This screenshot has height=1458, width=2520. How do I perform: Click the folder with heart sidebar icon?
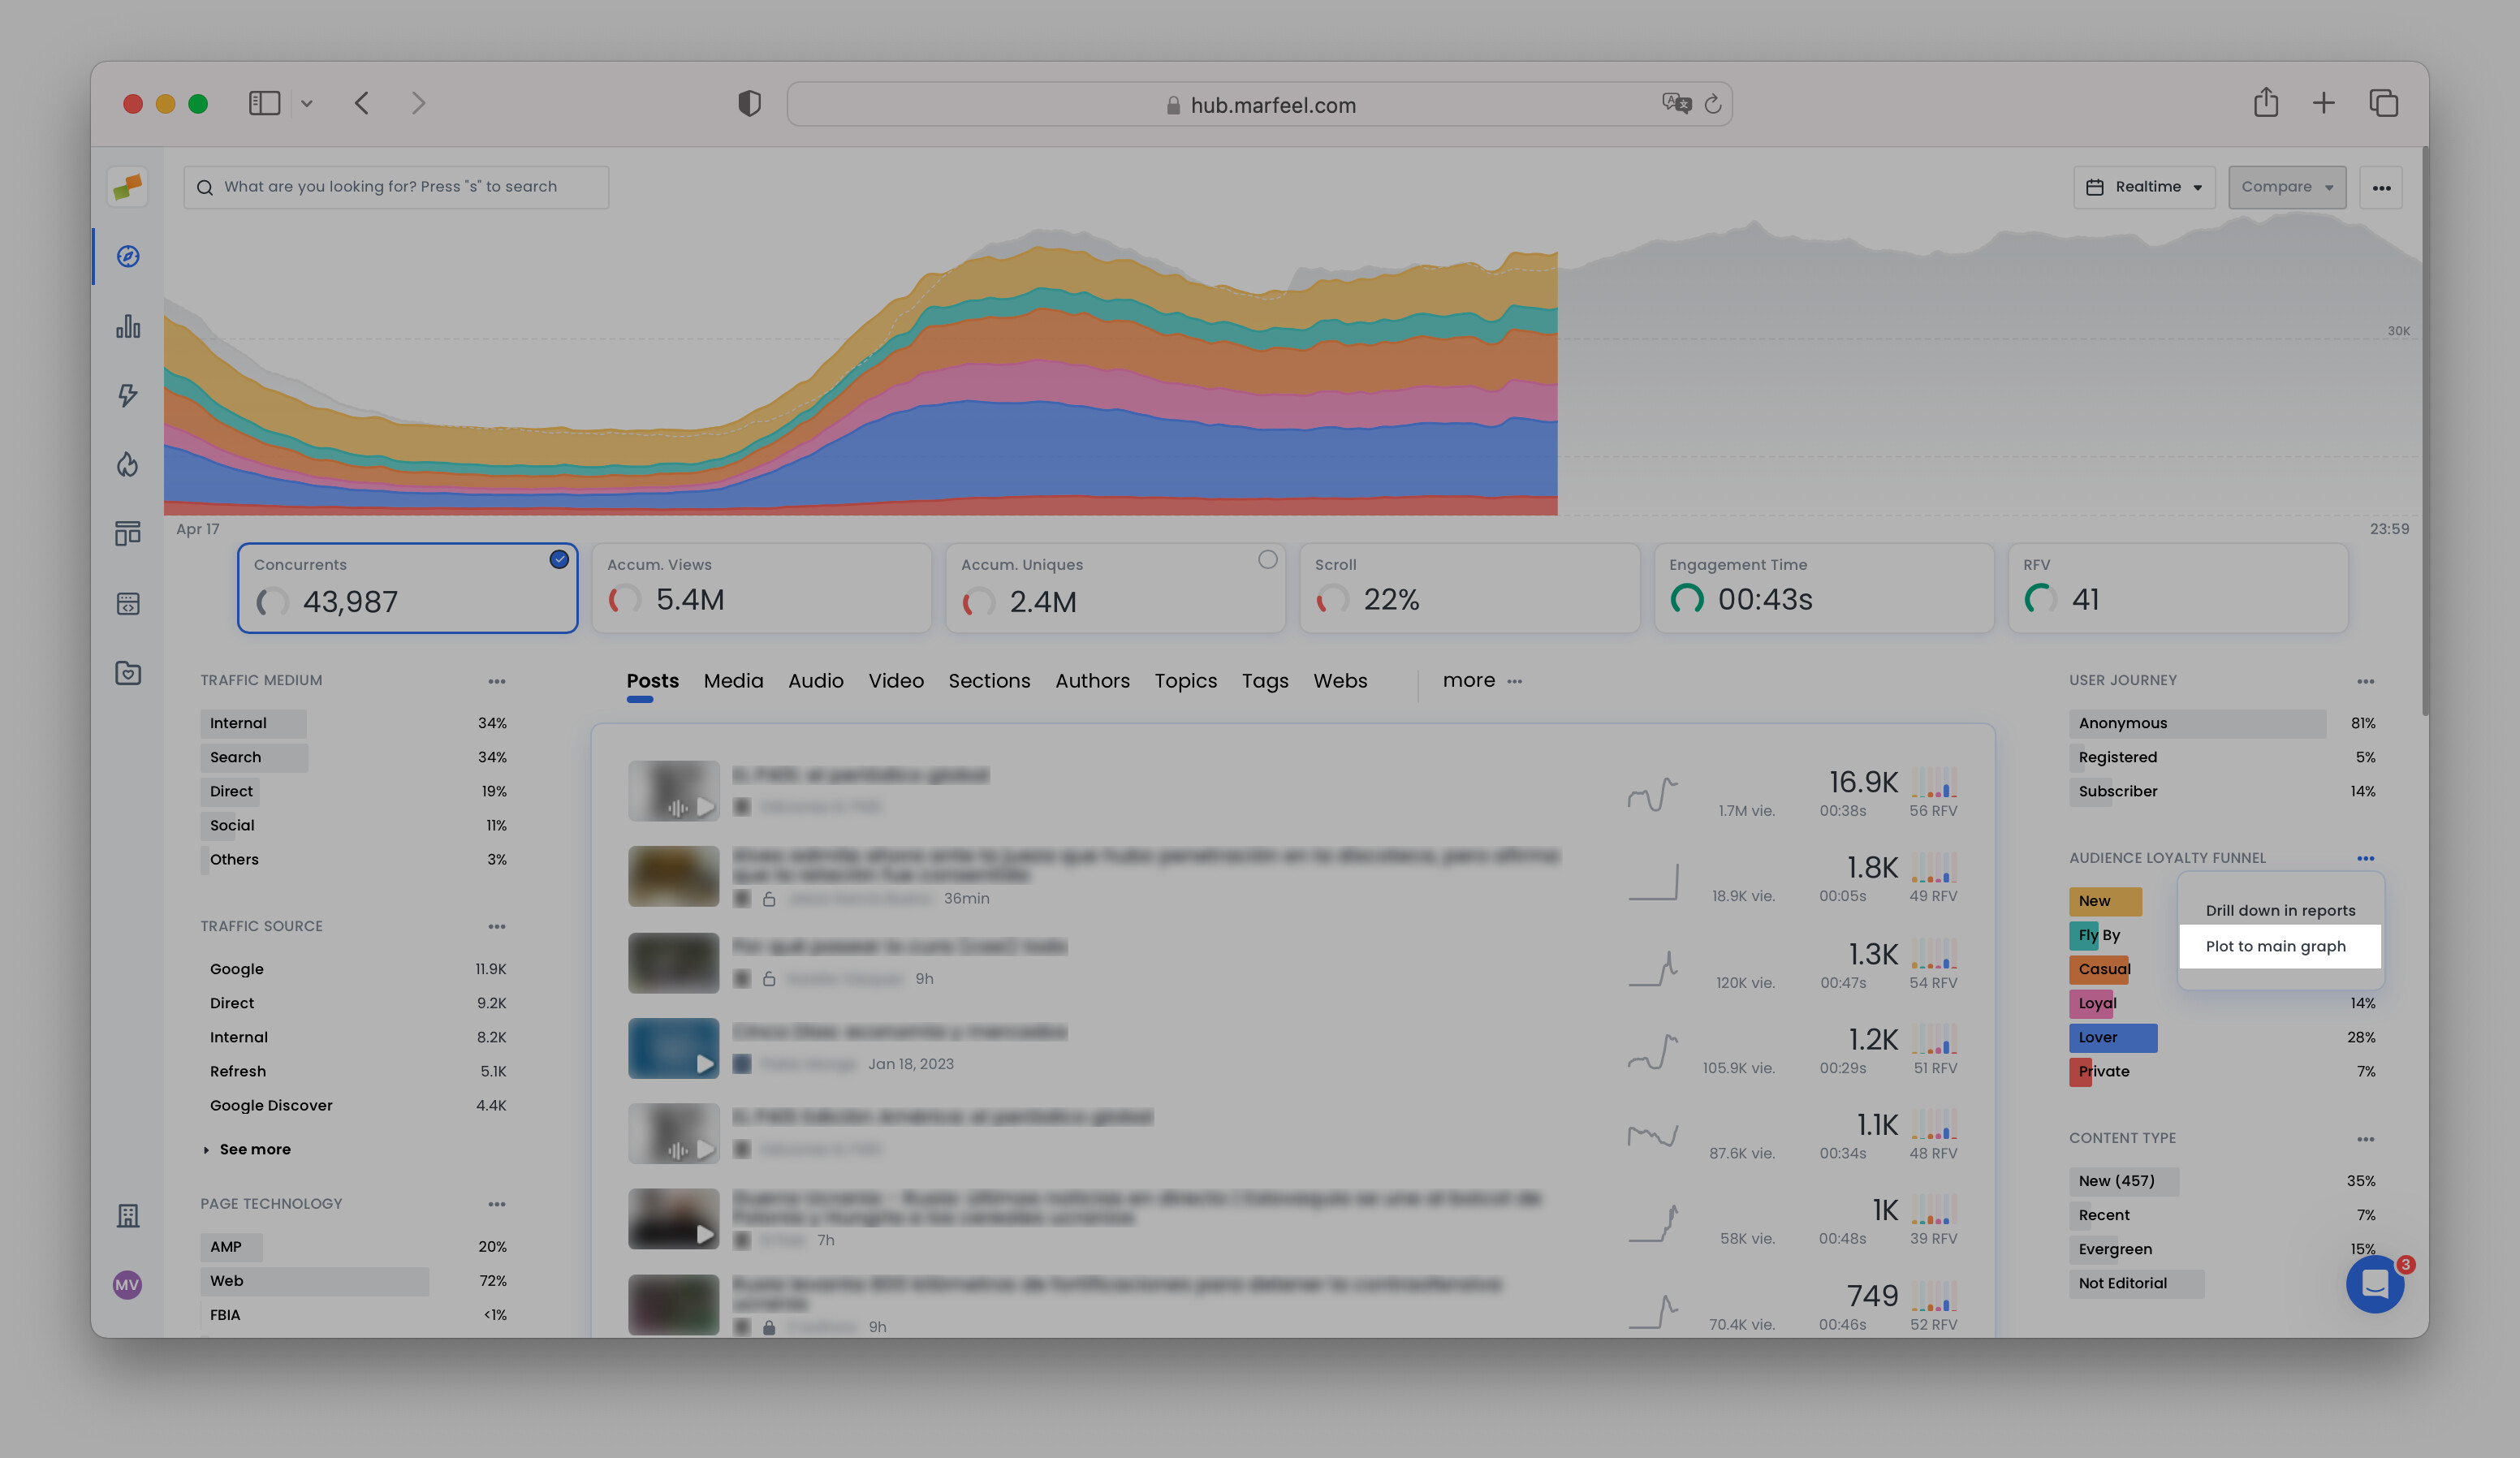point(128,673)
